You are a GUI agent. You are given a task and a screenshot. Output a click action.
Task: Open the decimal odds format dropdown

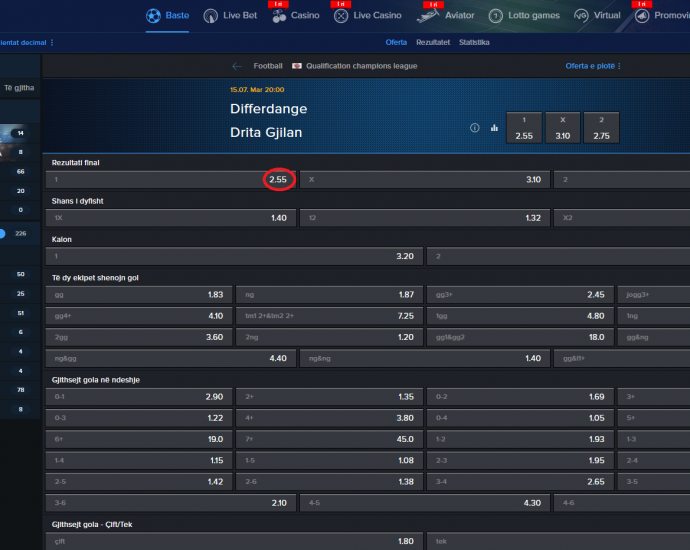26,43
